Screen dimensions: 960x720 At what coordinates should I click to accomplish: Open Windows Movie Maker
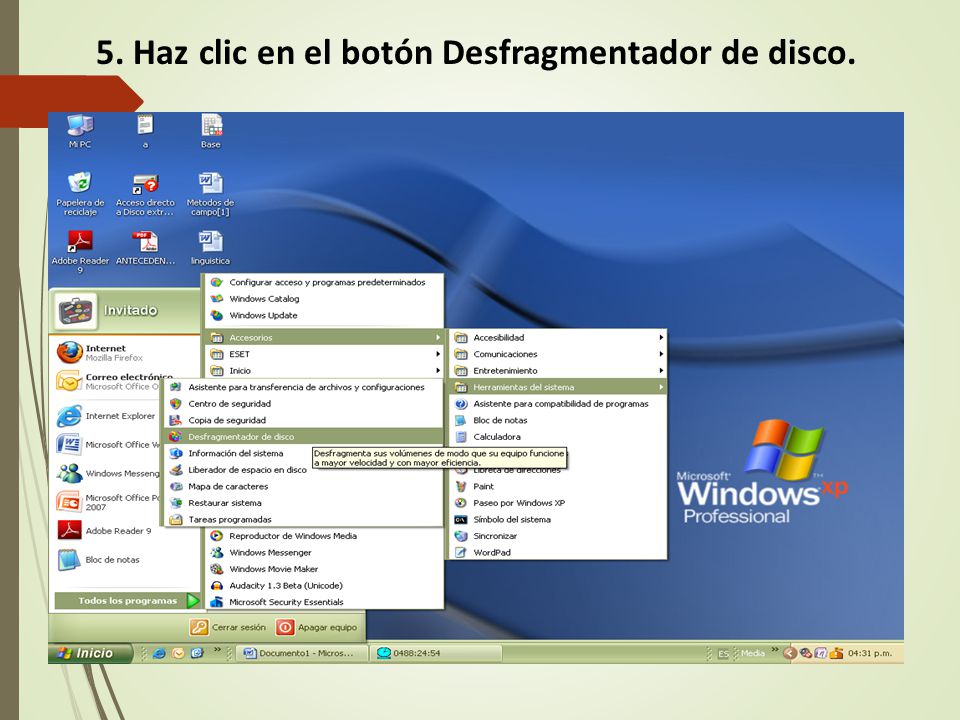tap(324, 569)
